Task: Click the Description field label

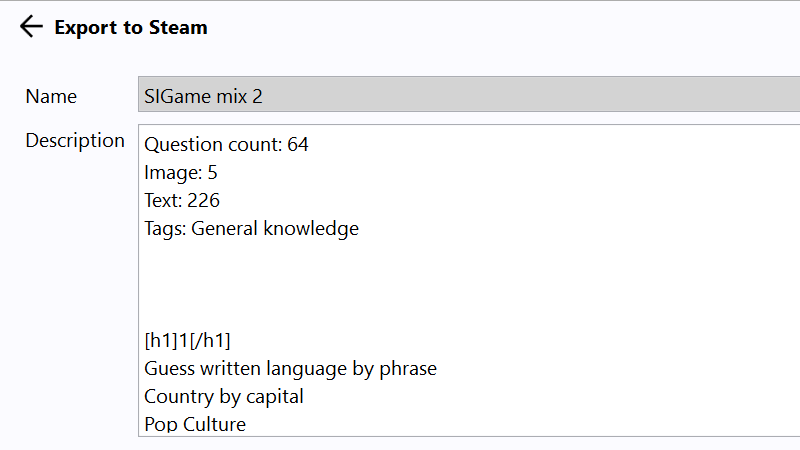Action: (75, 140)
